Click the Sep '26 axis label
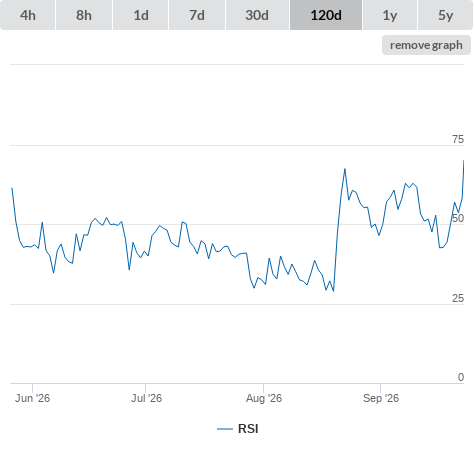 (381, 398)
